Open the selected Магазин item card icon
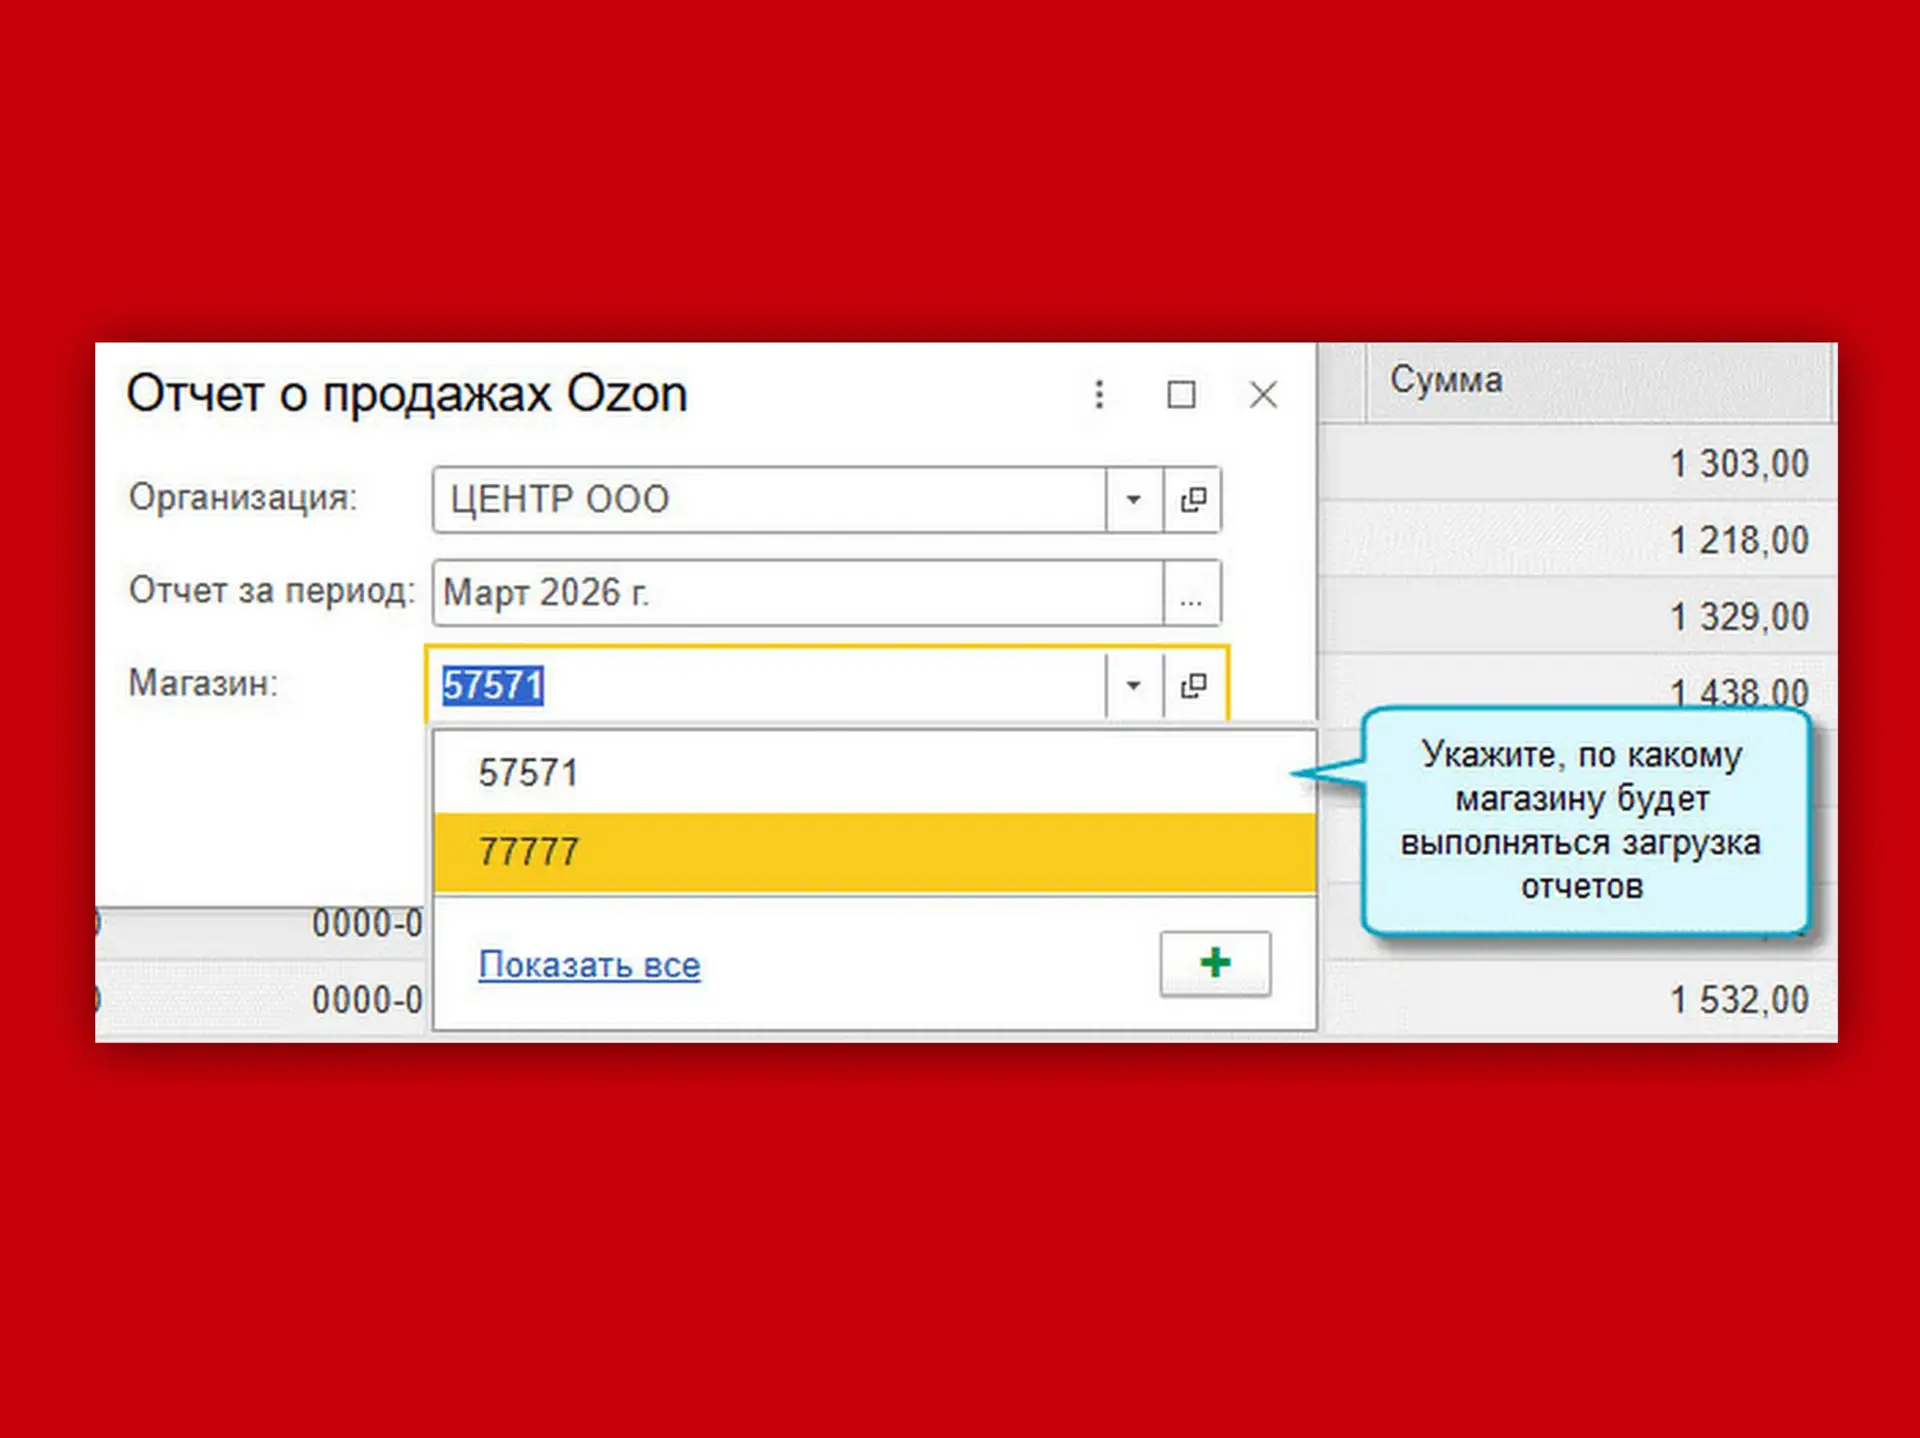1920x1438 pixels. [x=1193, y=685]
